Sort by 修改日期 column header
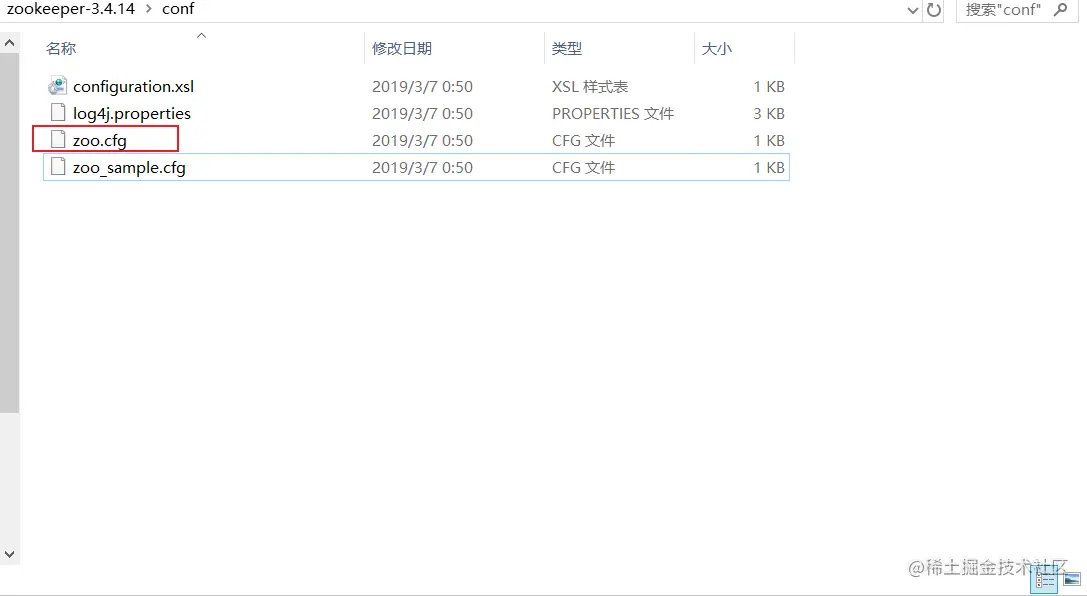This screenshot has height=596, width=1087. (x=402, y=49)
